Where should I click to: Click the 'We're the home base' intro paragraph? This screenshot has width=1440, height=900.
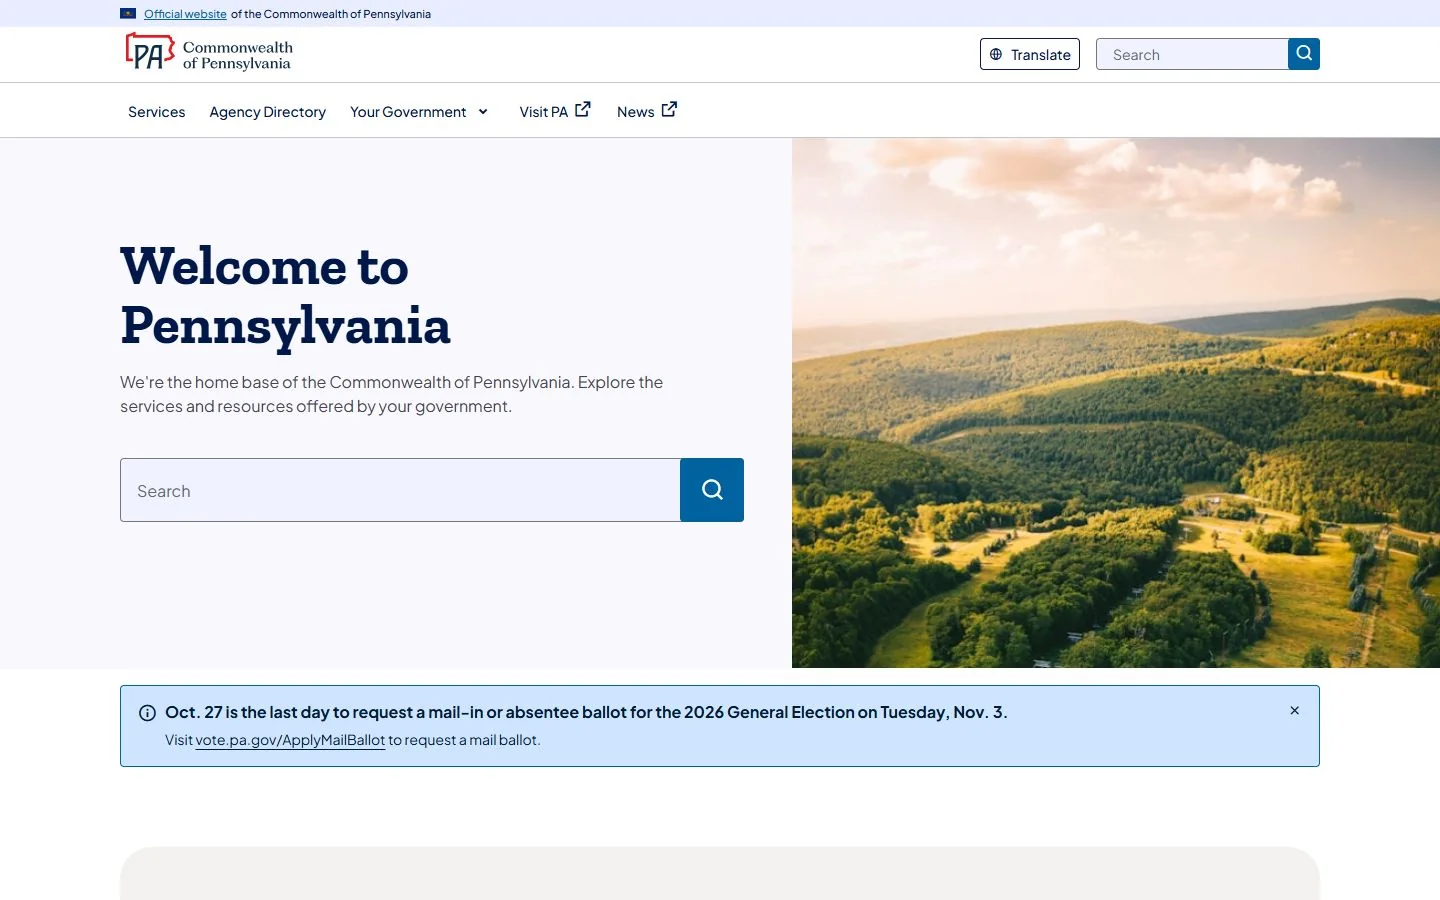coord(392,394)
